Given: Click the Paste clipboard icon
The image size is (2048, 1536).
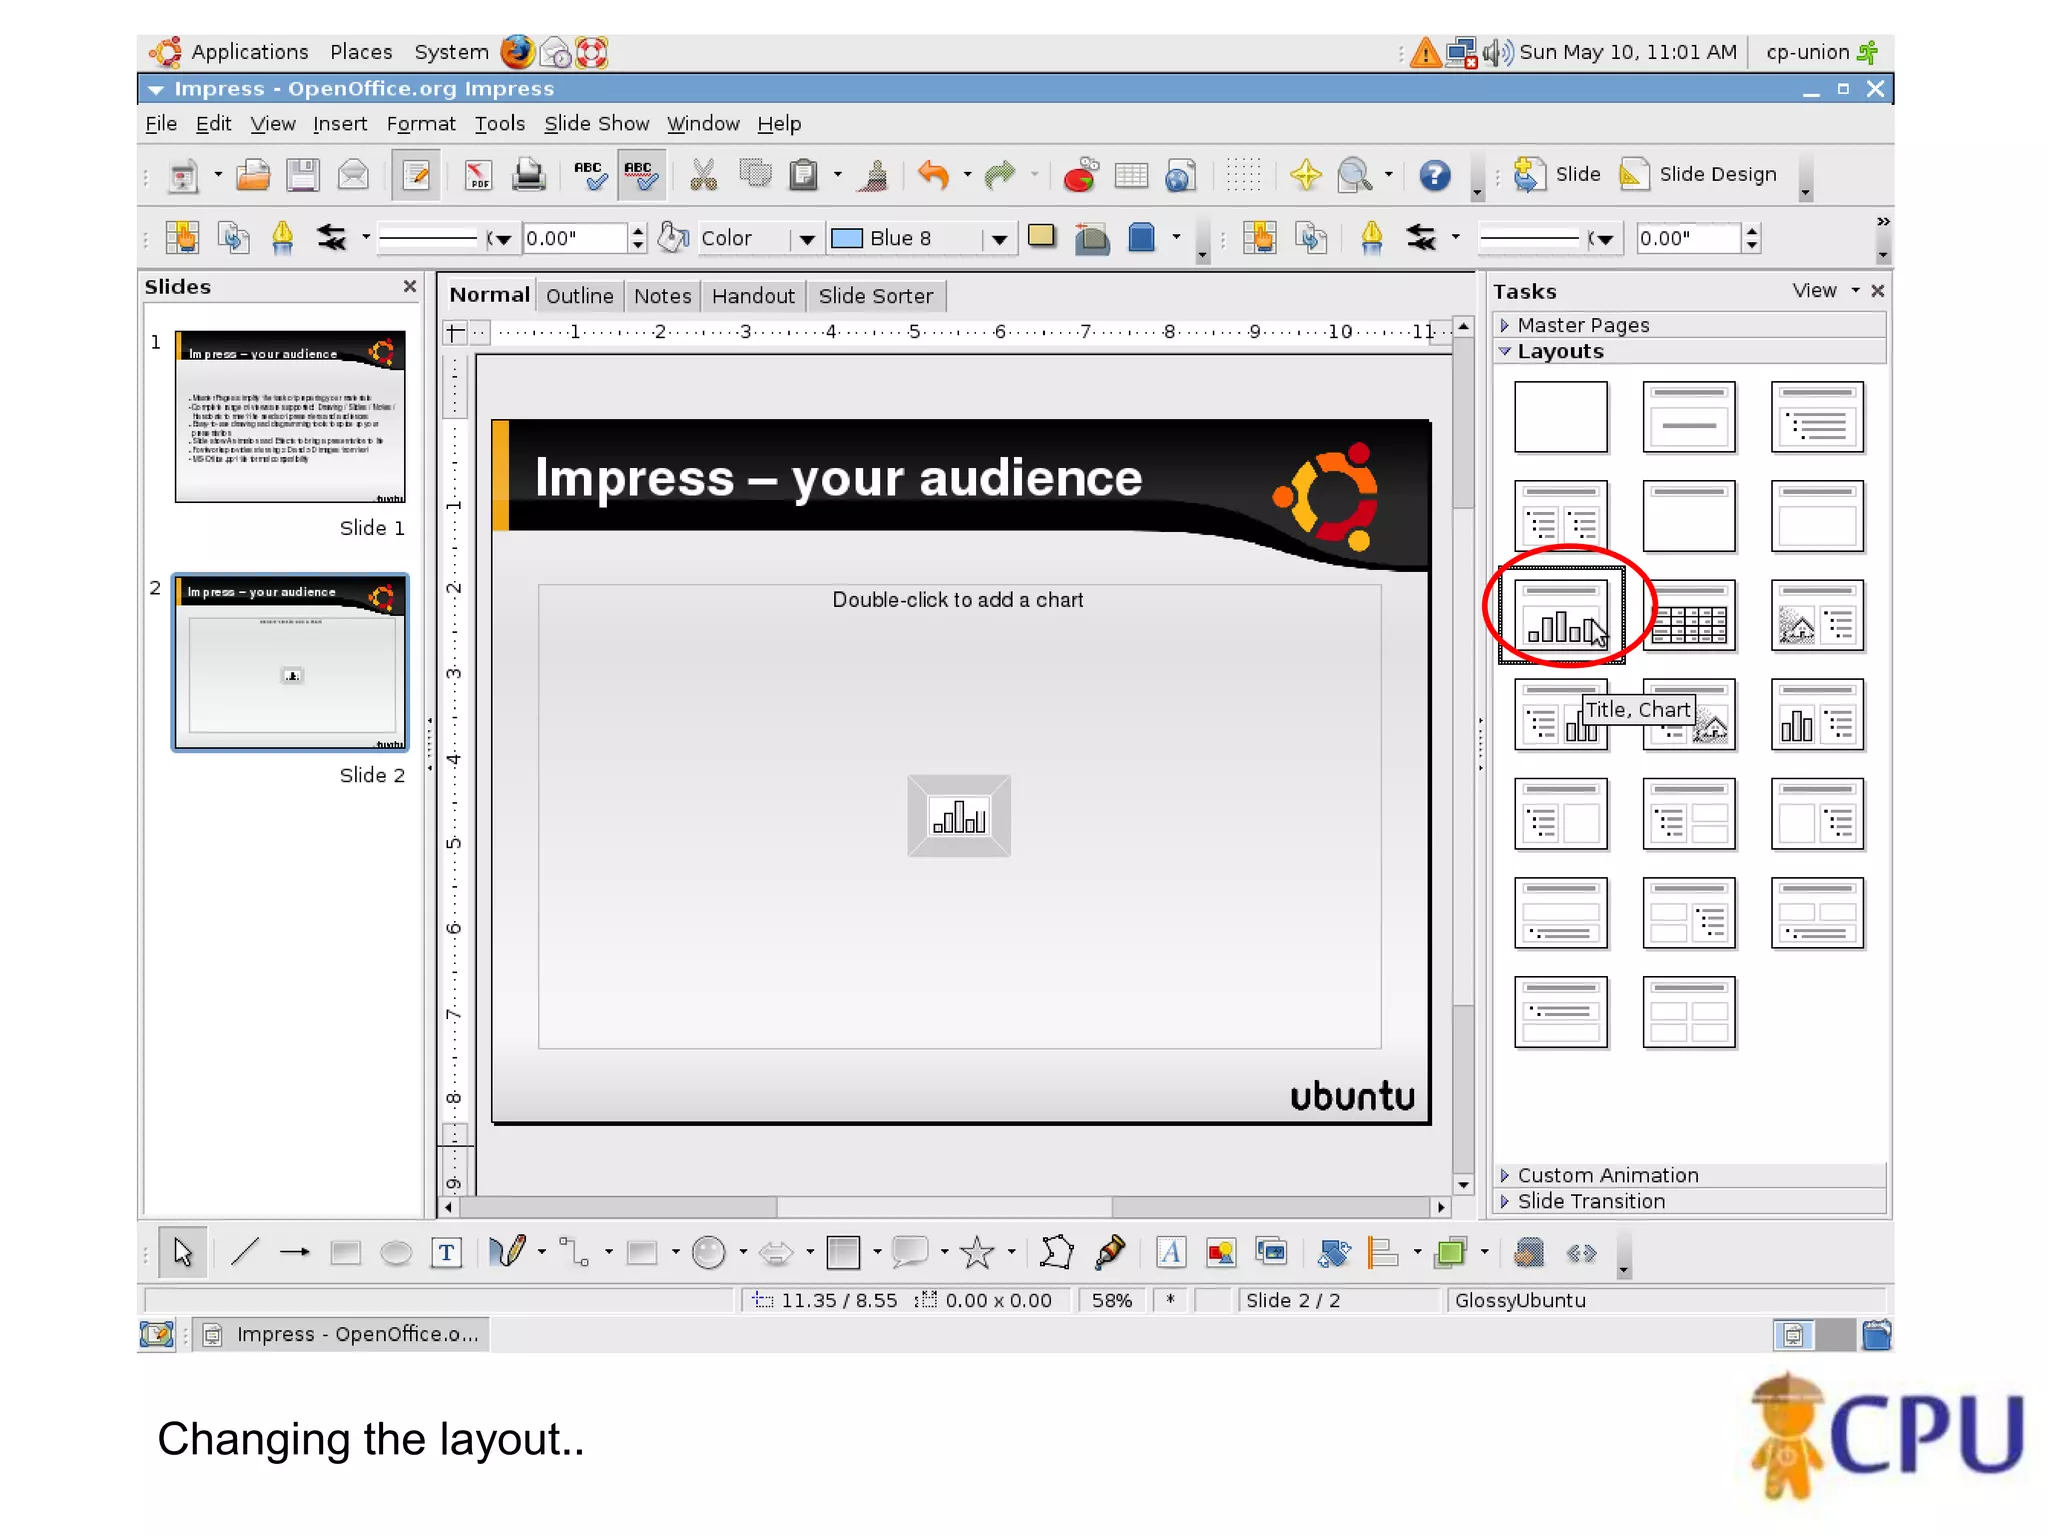Looking at the screenshot, I should point(804,175).
